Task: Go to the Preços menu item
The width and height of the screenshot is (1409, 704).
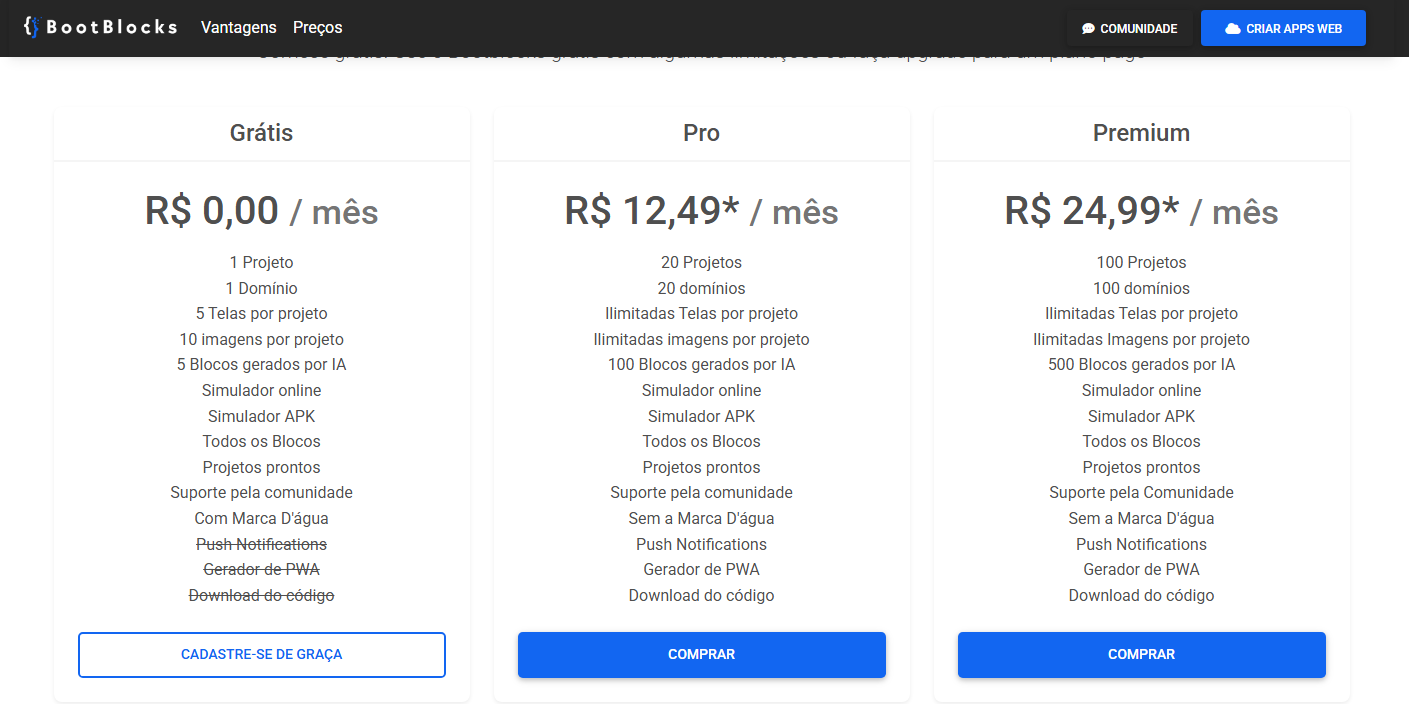Action: (x=317, y=28)
